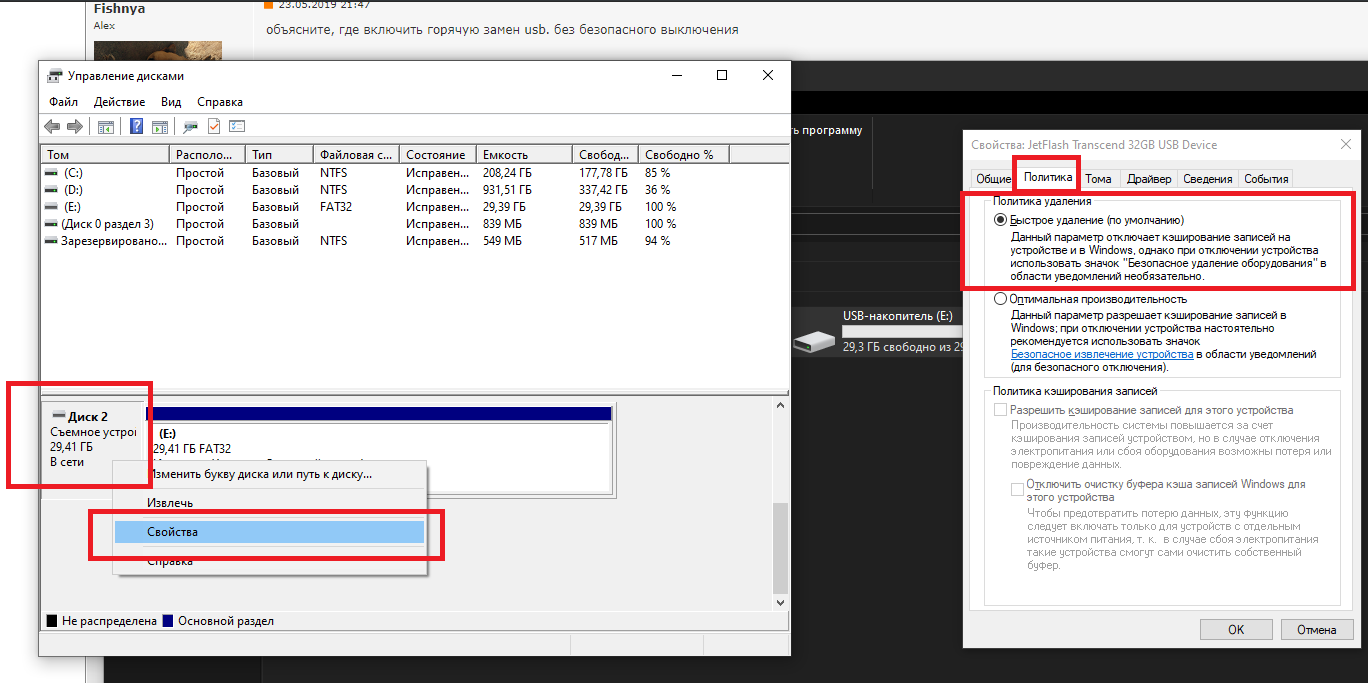Click the show/hide action pane icon
Screen dimensions: 1368x683
coord(160,127)
